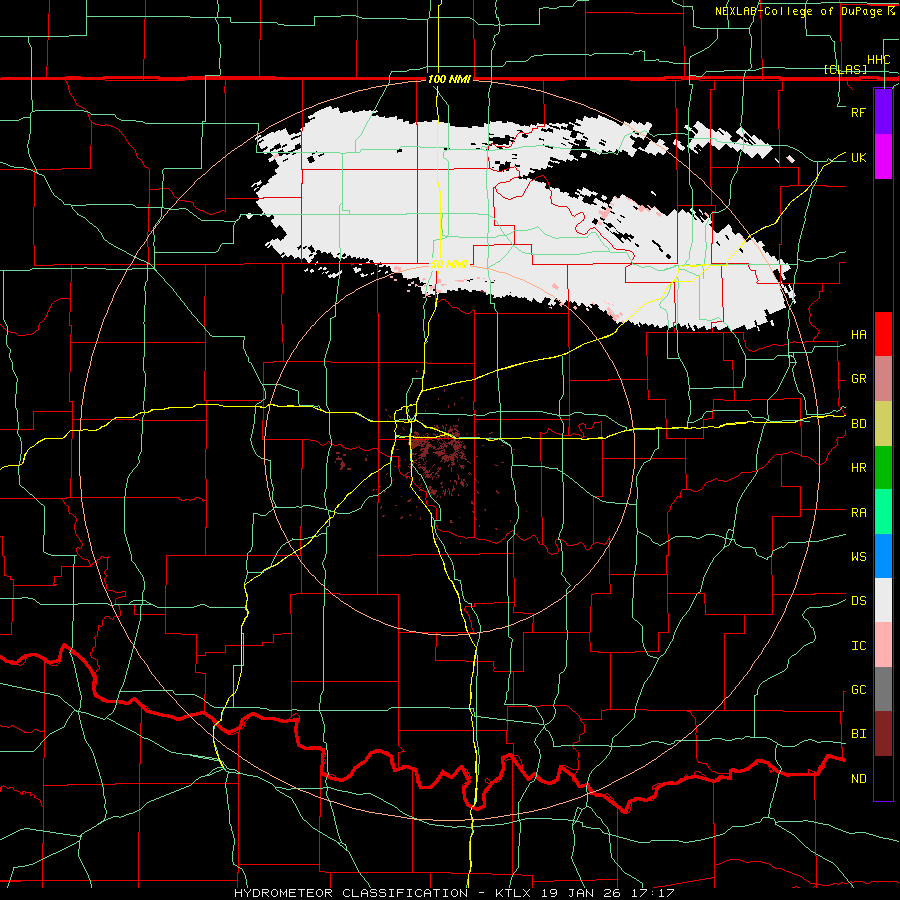
Task: Click the DS legend label
Action: coord(858,601)
